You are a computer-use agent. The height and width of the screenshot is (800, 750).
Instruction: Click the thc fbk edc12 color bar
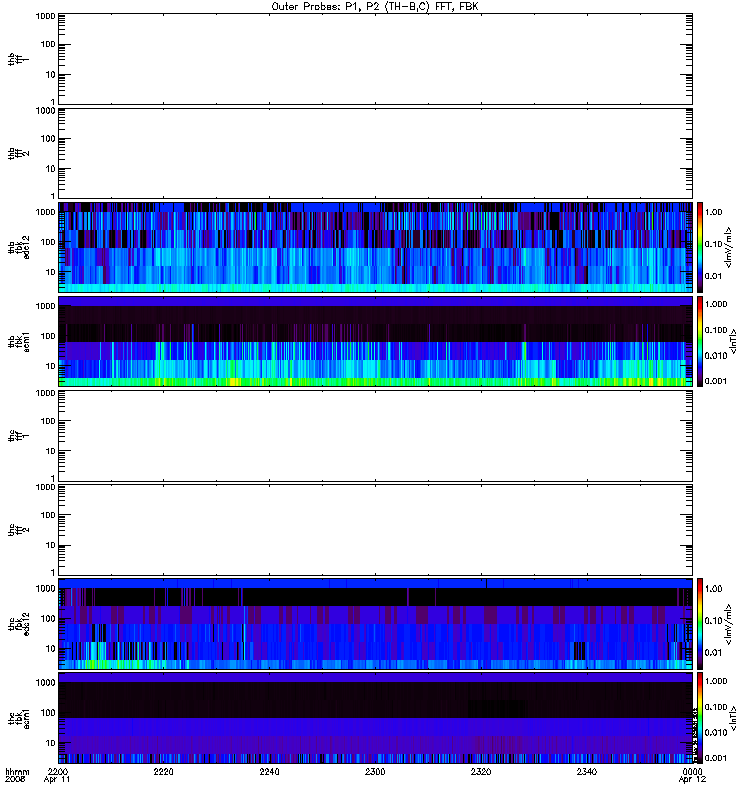click(x=700, y=624)
